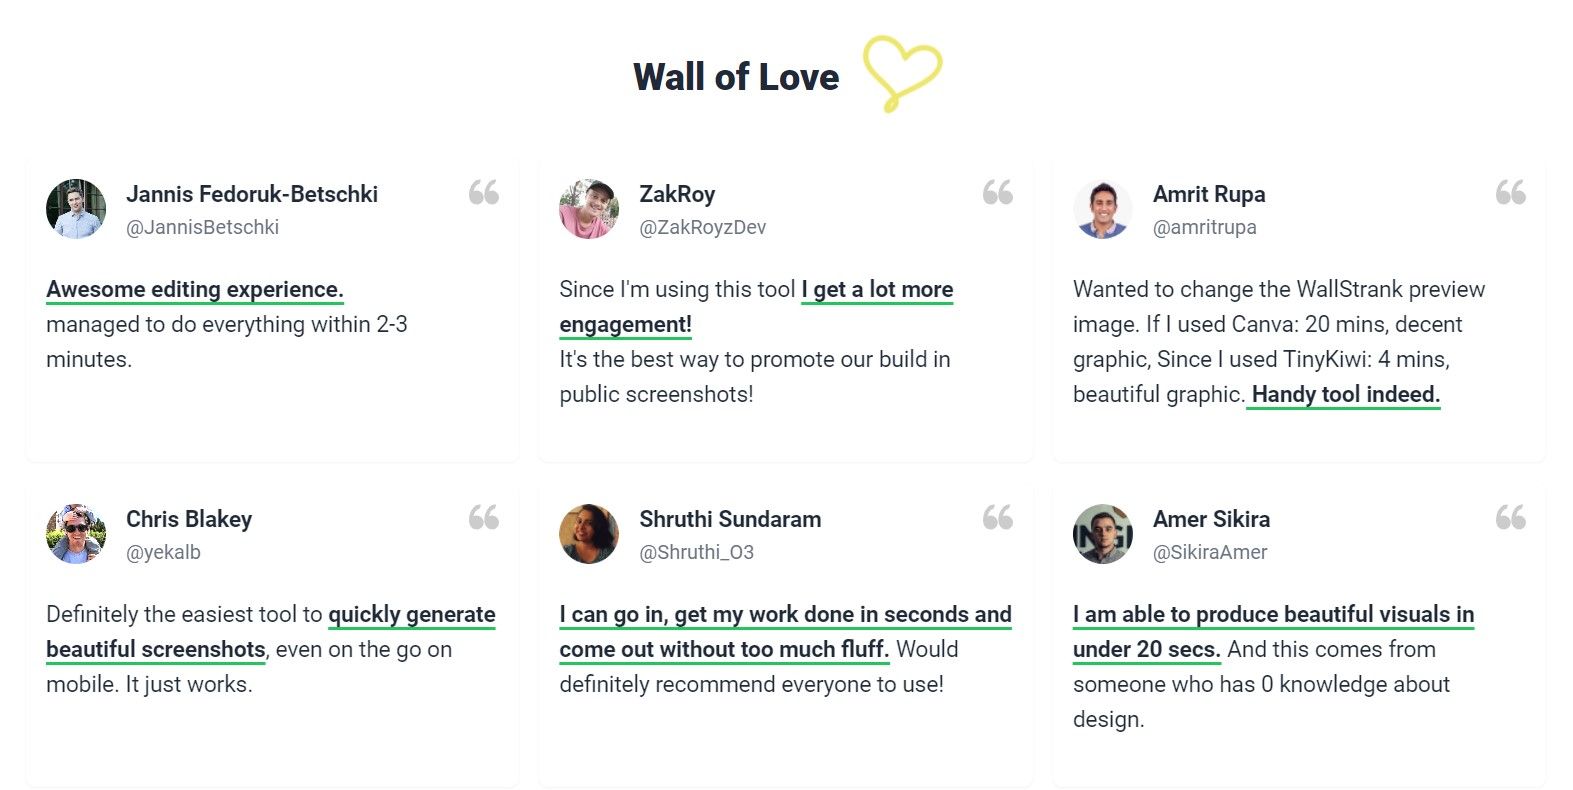
Task: Visit the @ZakRoyzDev handle link
Action: pyautogui.click(x=703, y=227)
